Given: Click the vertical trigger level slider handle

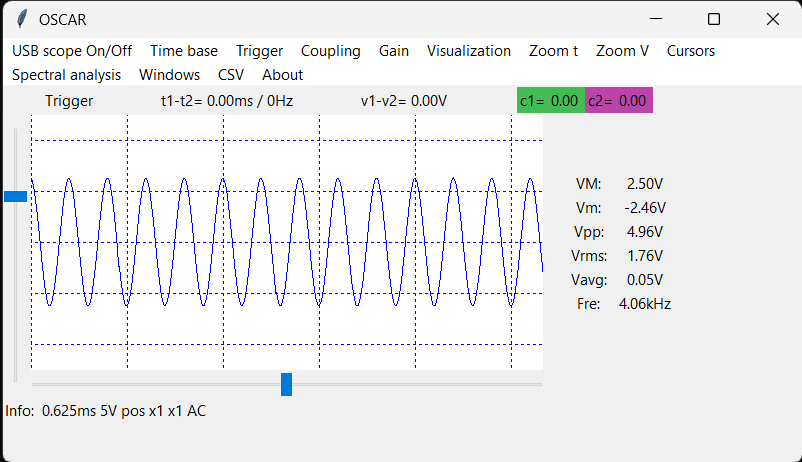Looking at the screenshot, I should (15, 196).
